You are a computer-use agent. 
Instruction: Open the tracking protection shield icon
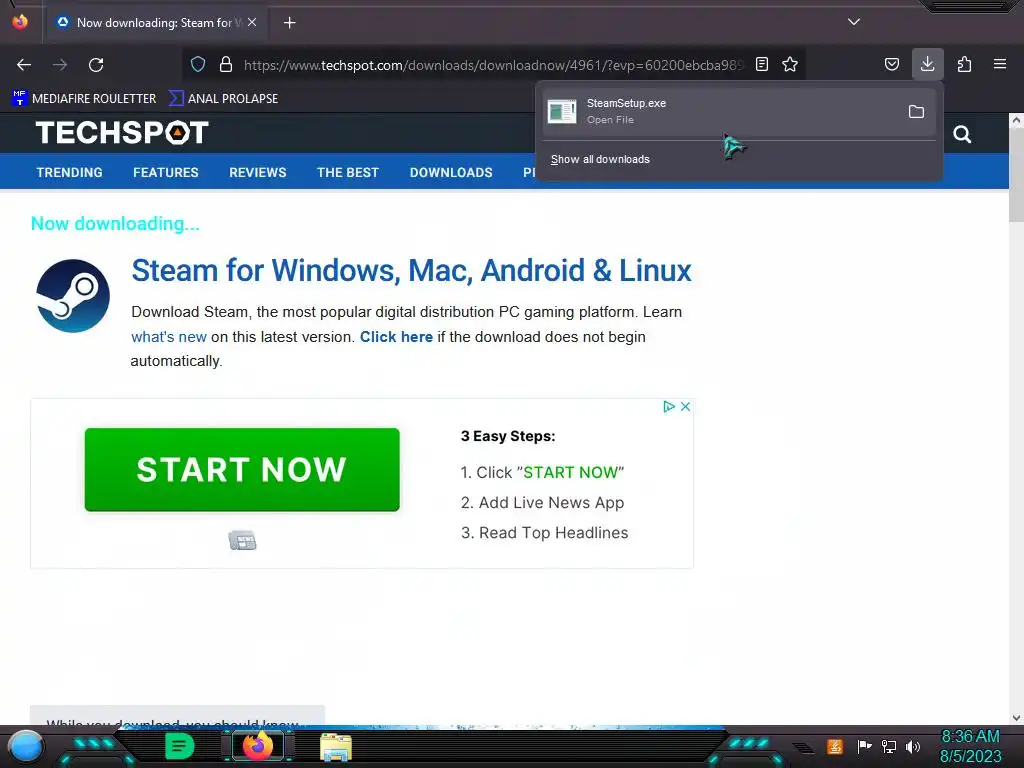coord(198,65)
